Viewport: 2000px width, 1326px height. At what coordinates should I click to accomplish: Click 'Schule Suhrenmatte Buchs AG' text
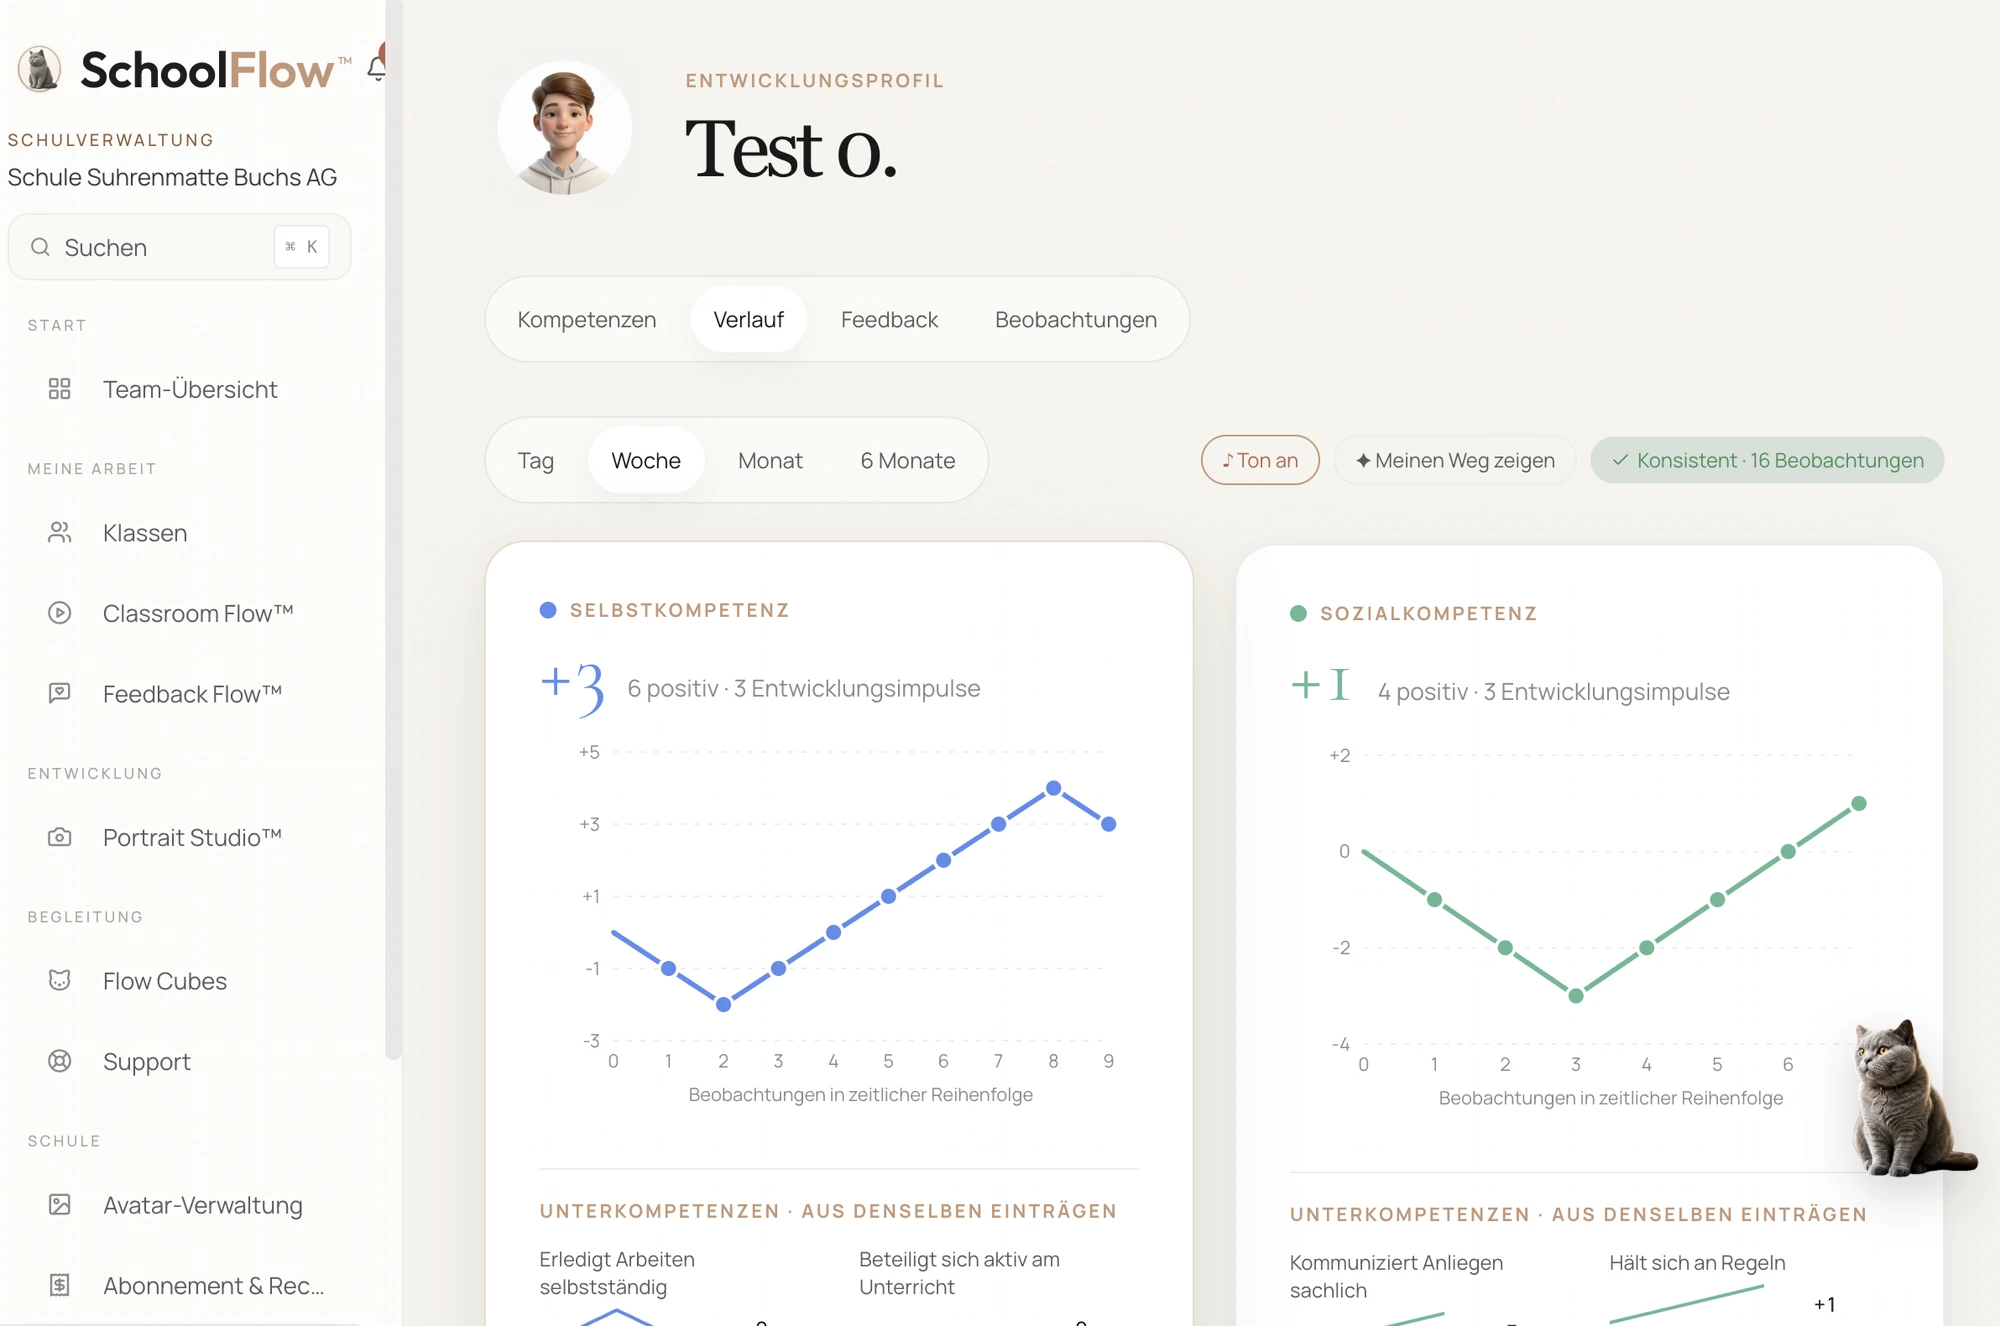click(172, 177)
